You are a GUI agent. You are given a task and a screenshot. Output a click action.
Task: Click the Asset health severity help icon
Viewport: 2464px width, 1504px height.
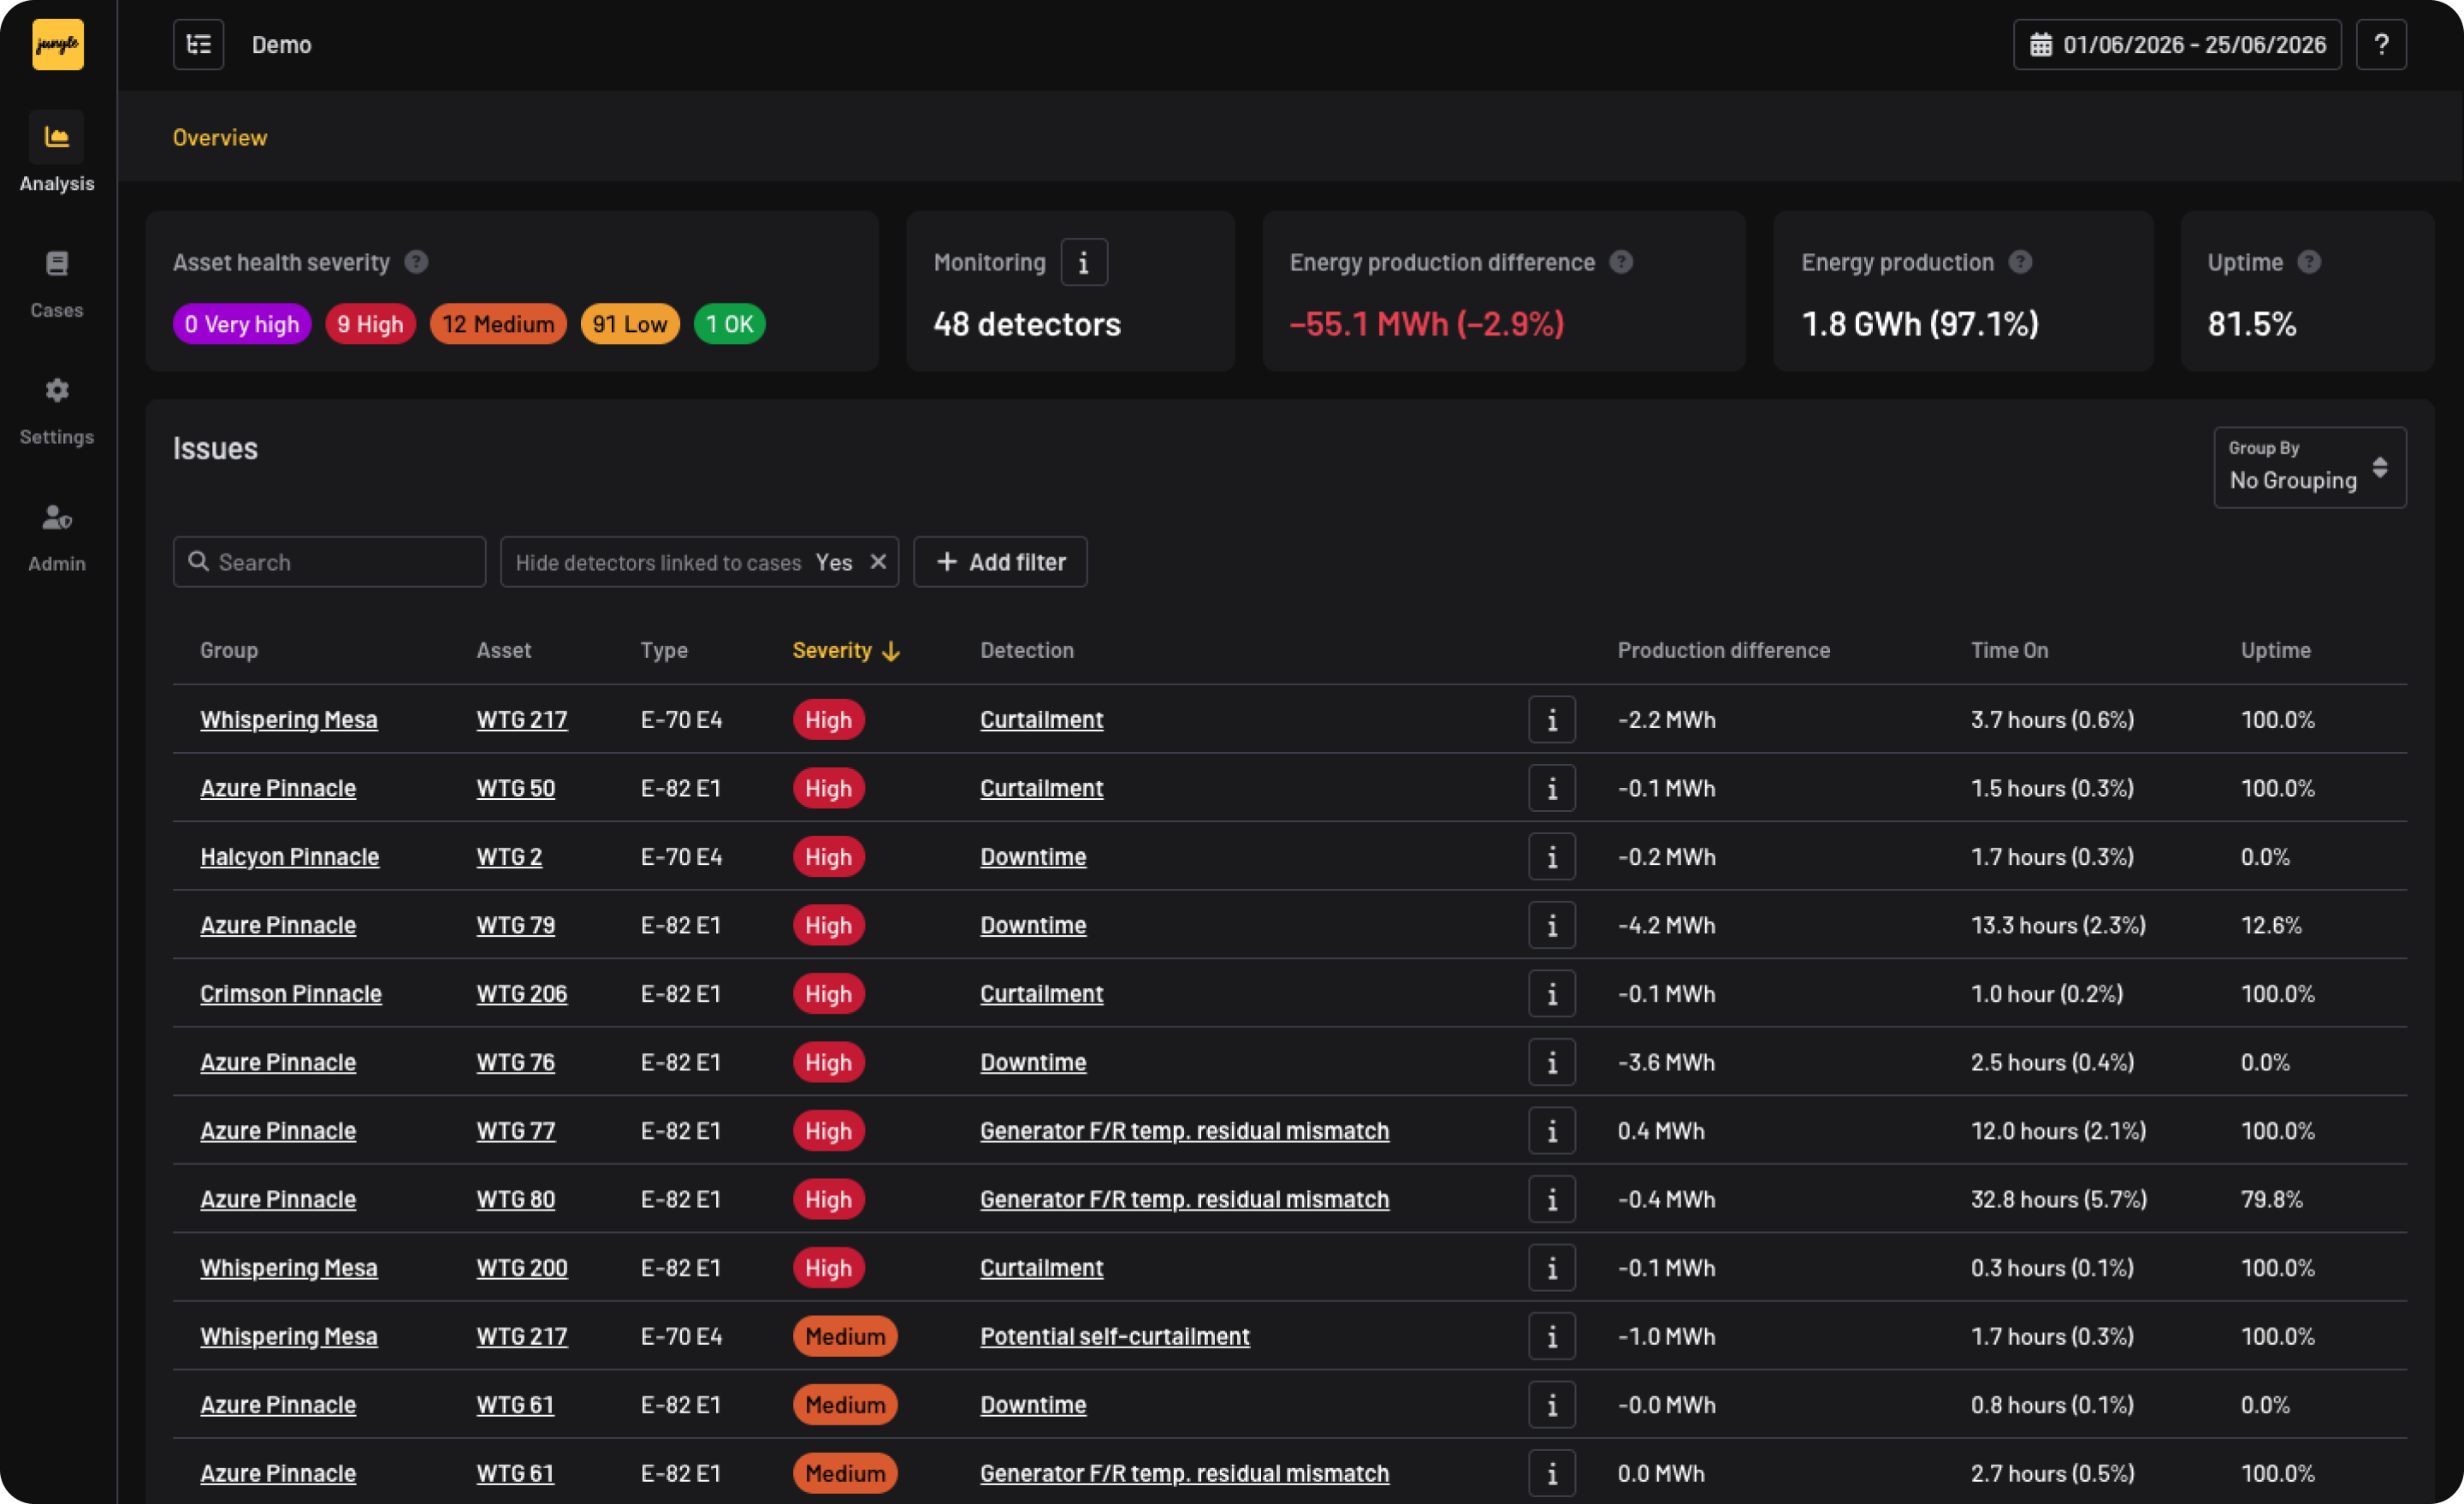(416, 262)
